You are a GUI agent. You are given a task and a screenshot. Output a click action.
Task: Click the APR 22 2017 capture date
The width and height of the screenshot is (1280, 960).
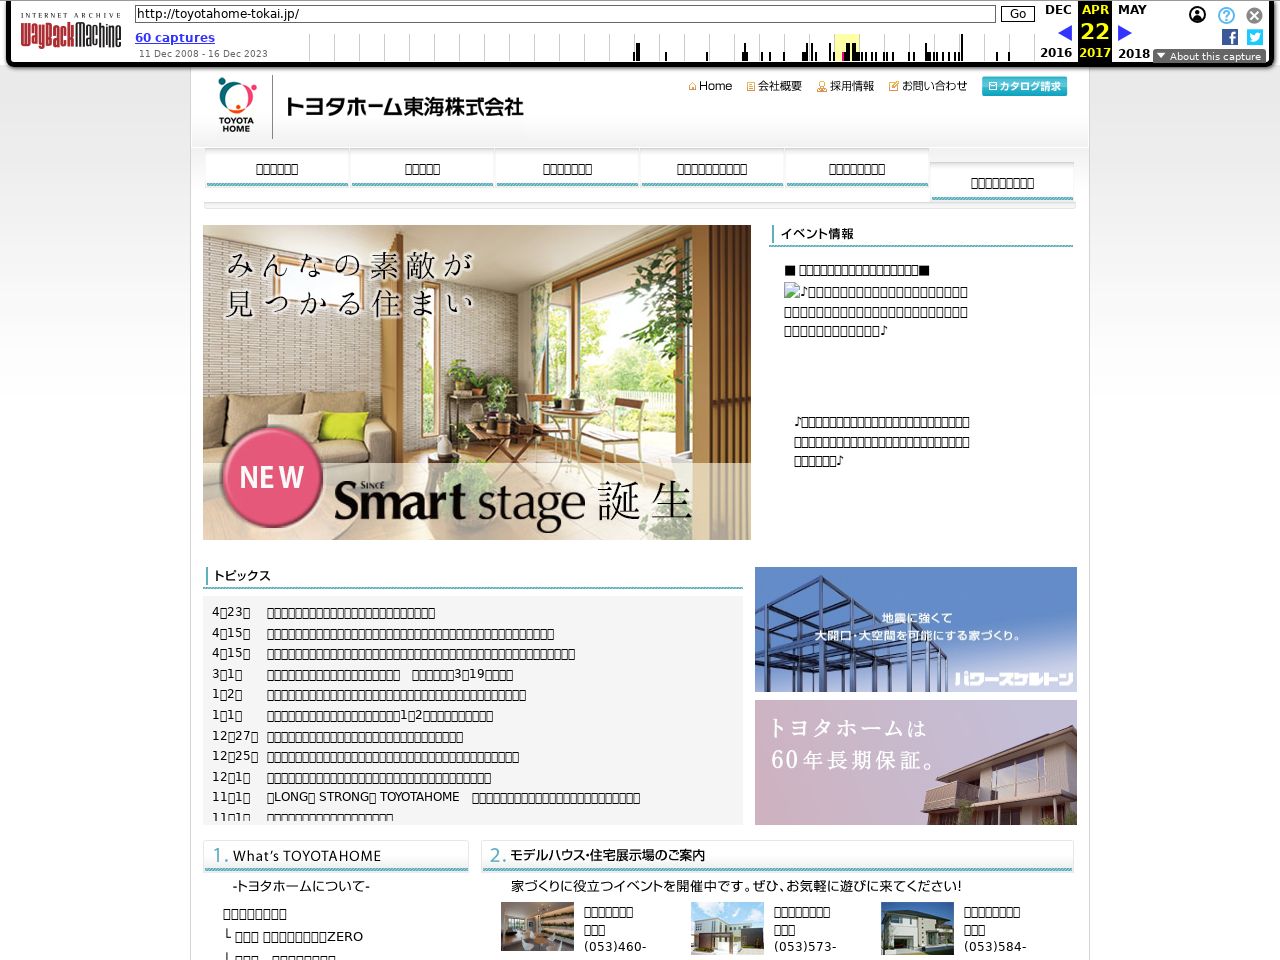(1095, 31)
